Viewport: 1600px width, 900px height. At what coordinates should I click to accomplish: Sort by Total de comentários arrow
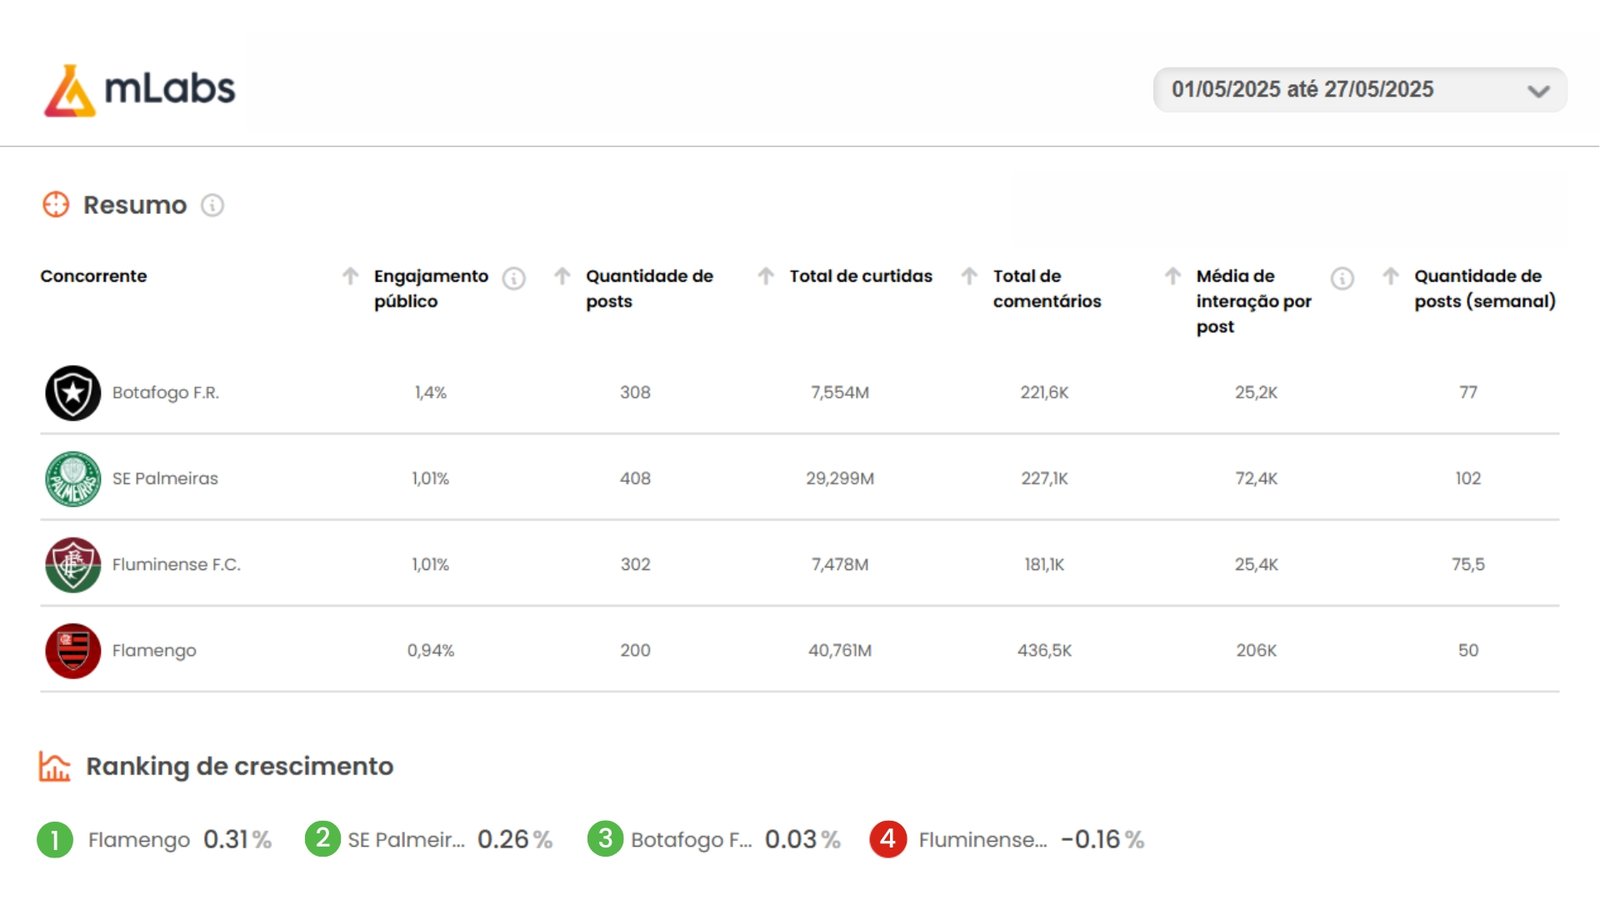tap(969, 276)
